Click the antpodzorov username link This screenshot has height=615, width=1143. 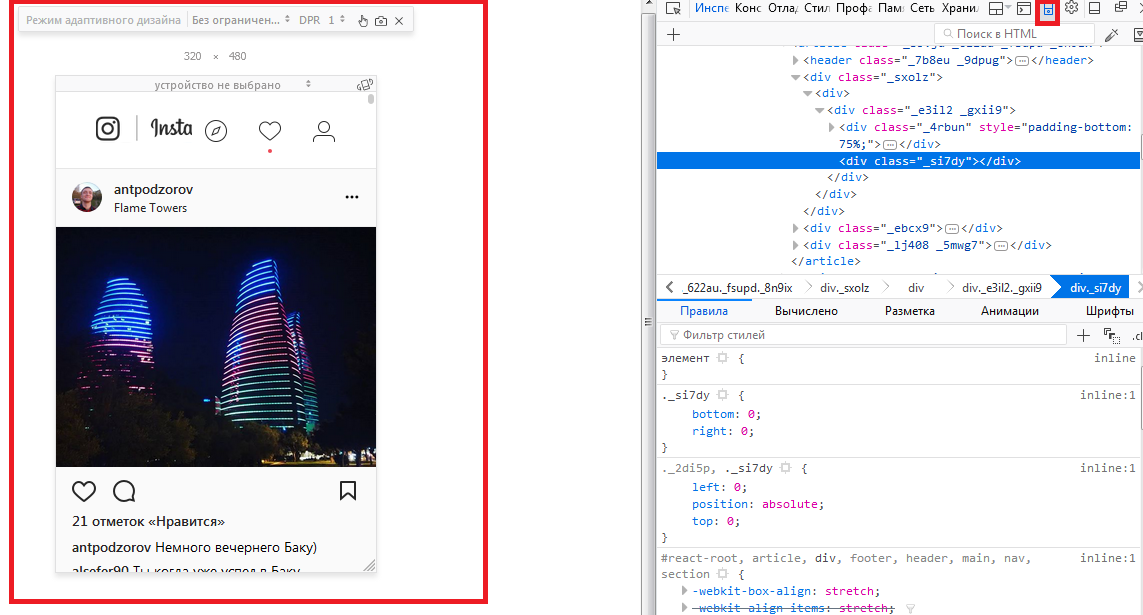point(153,189)
